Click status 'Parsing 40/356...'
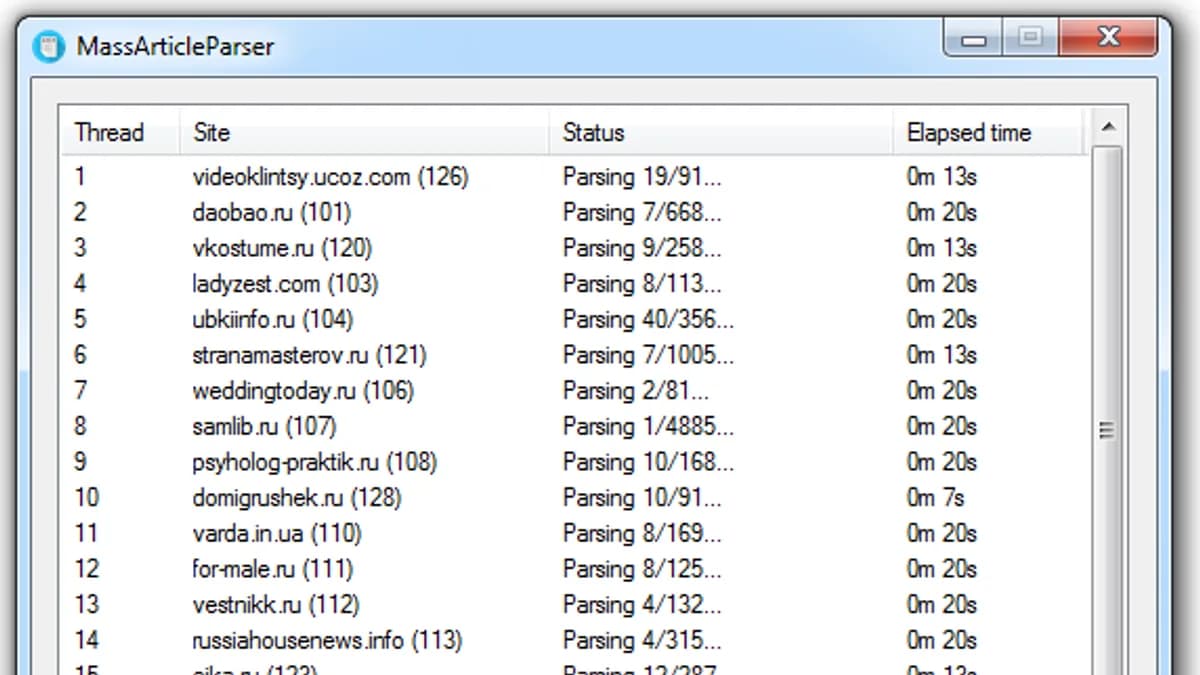The width and height of the screenshot is (1200, 675). click(x=648, y=320)
